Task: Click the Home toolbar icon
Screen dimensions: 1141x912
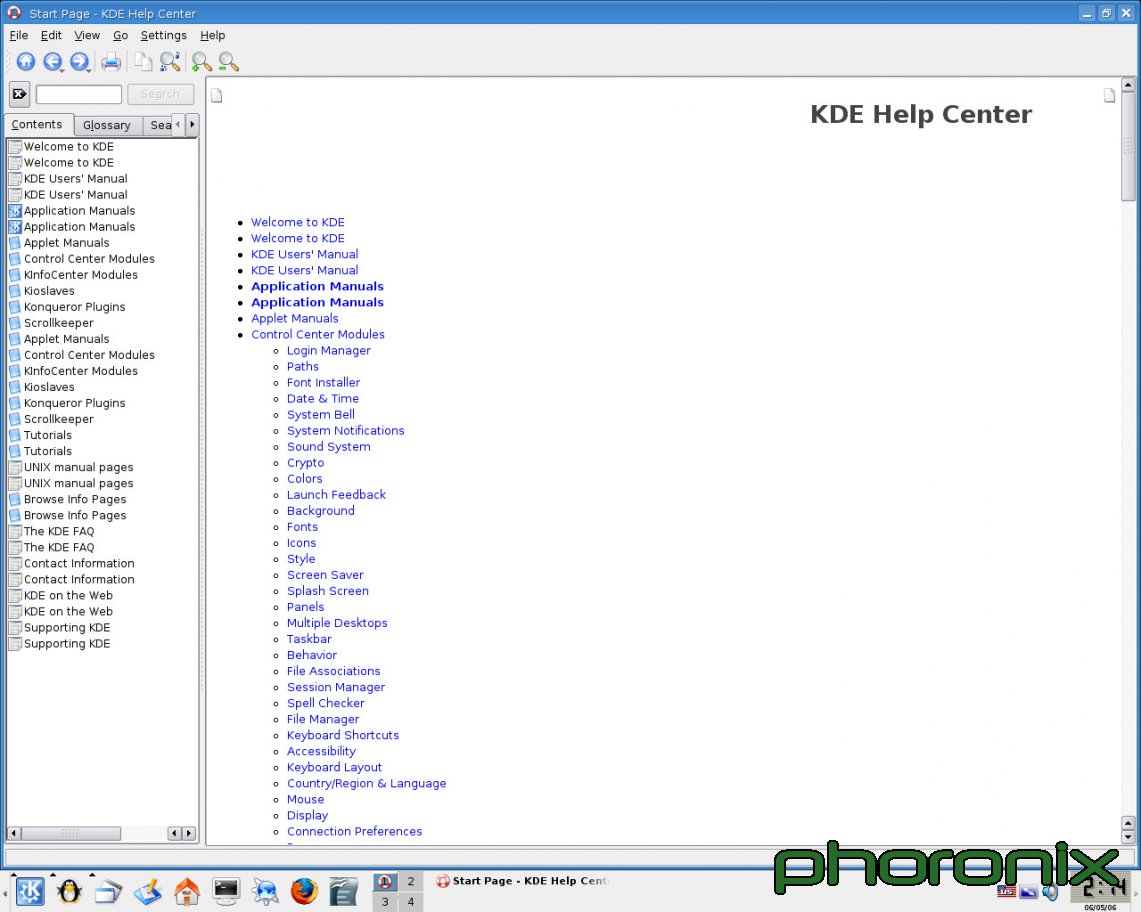Action: pos(26,62)
